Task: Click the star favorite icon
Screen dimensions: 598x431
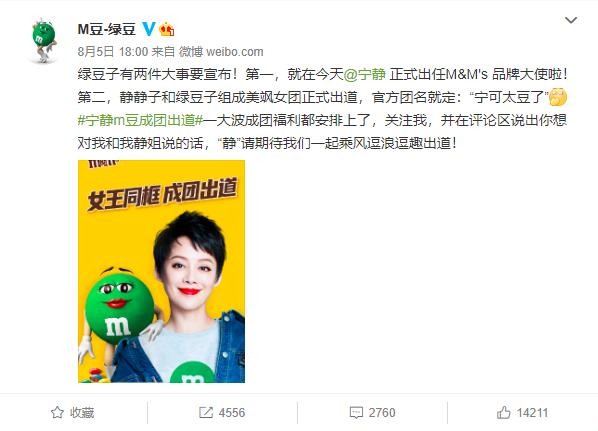Action: 57,412
